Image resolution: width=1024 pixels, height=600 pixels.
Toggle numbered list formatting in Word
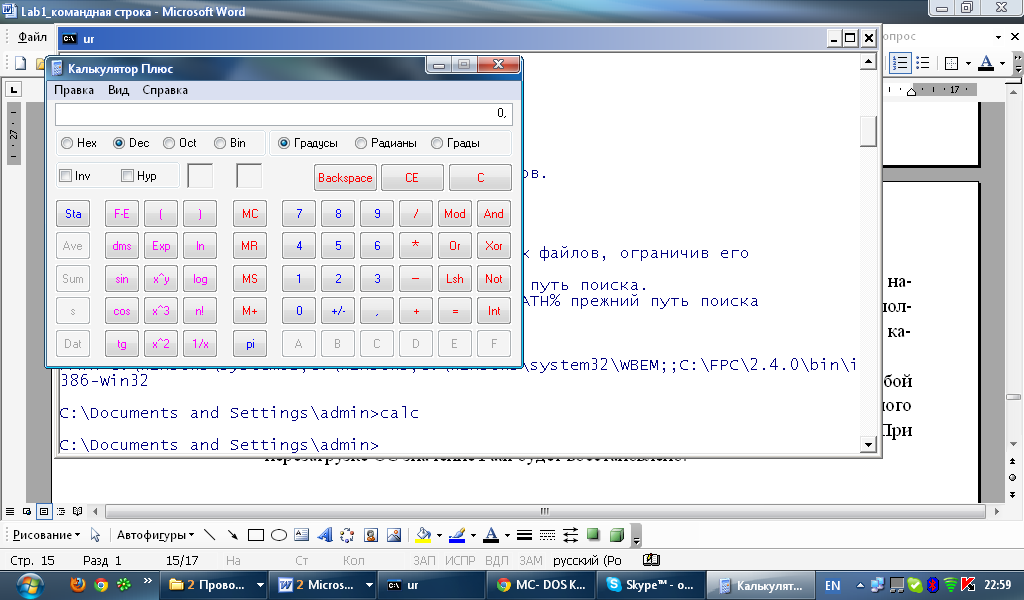900,63
